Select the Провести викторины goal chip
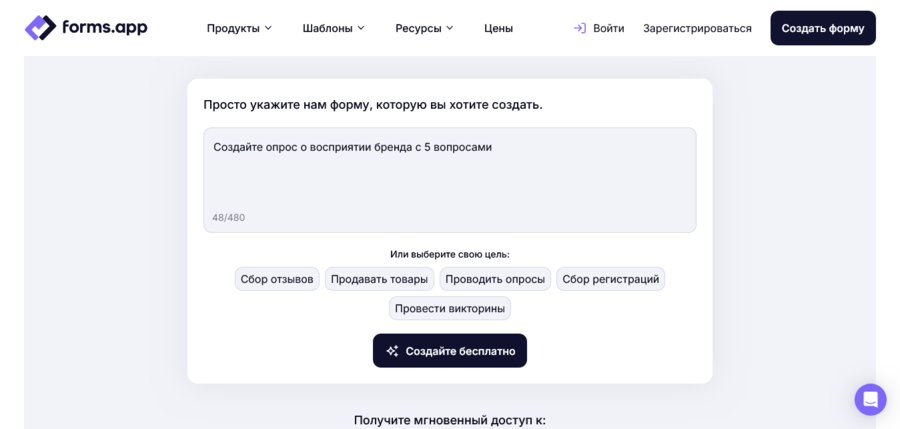Screen dimensions: 900x429 [x=449, y=308]
